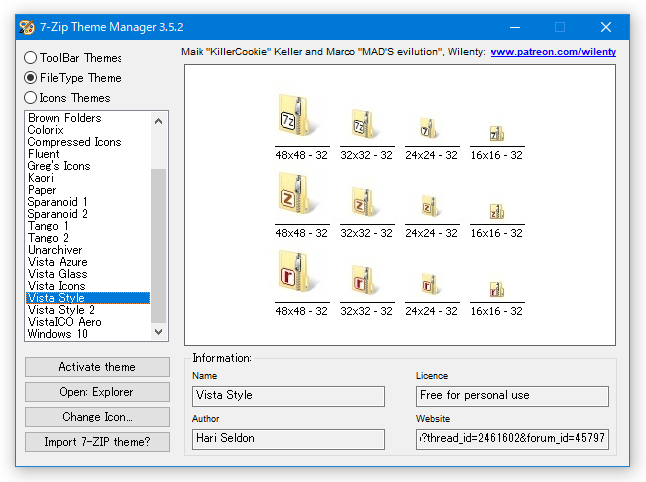Click the 16x16 rar (r) icon preview

[x=497, y=289]
